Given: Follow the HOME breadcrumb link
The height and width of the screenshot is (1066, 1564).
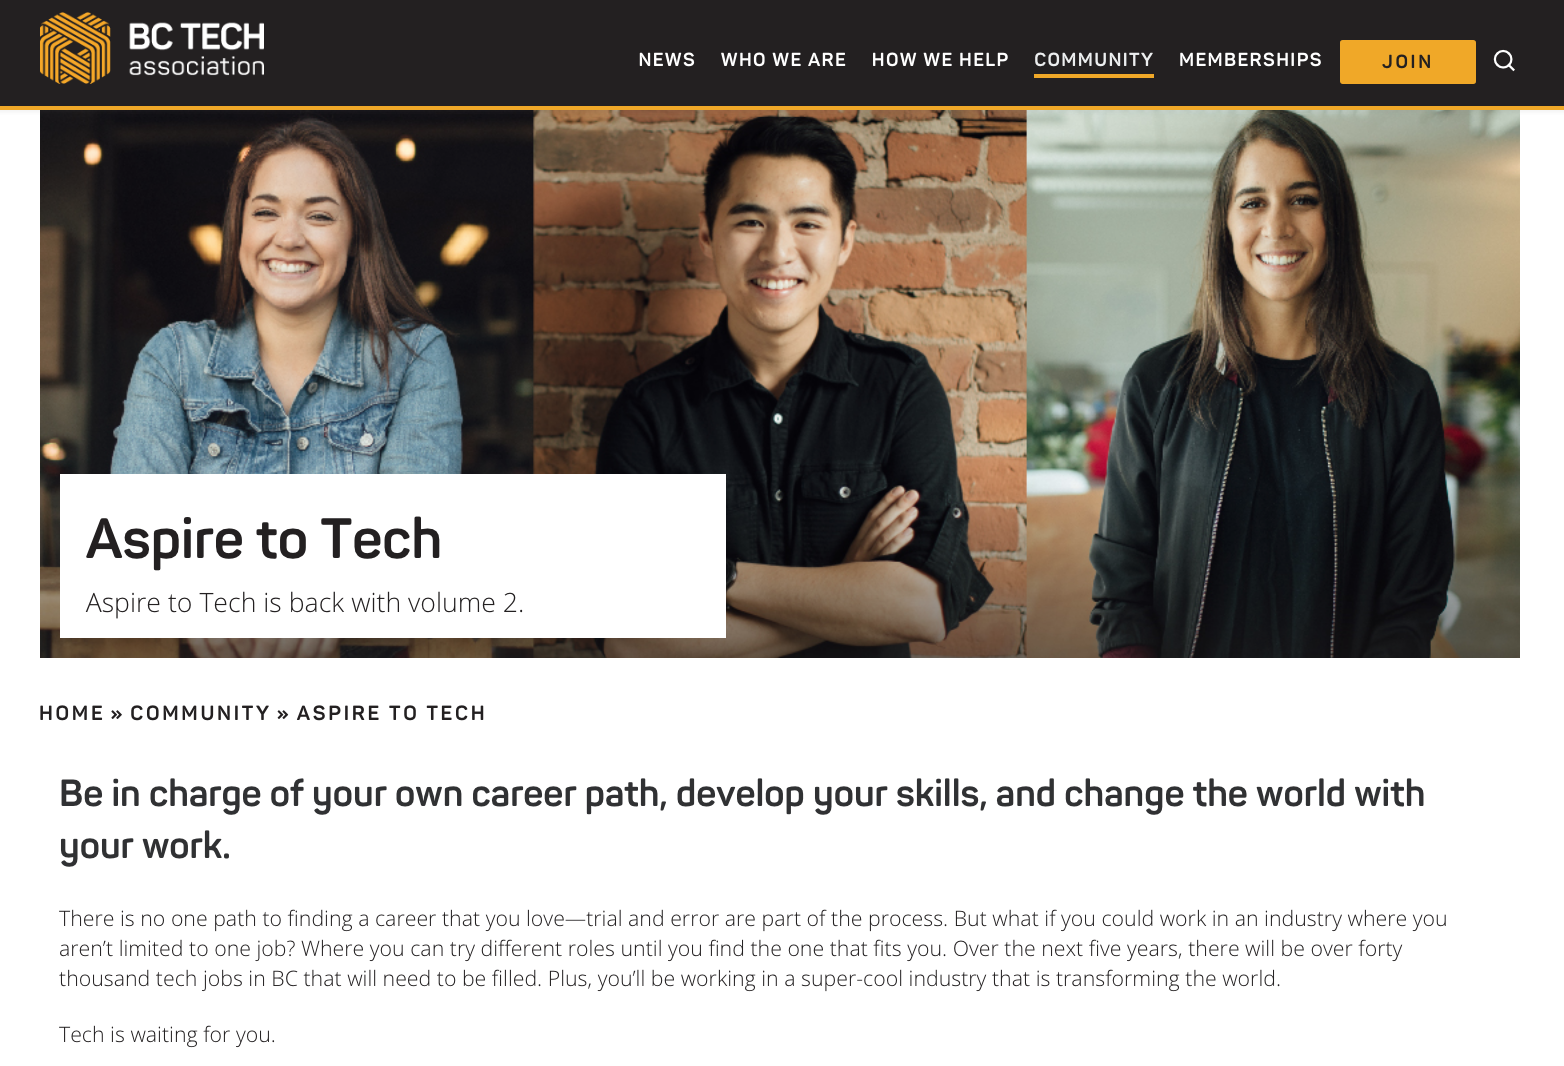Looking at the screenshot, I should pos(72,713).
